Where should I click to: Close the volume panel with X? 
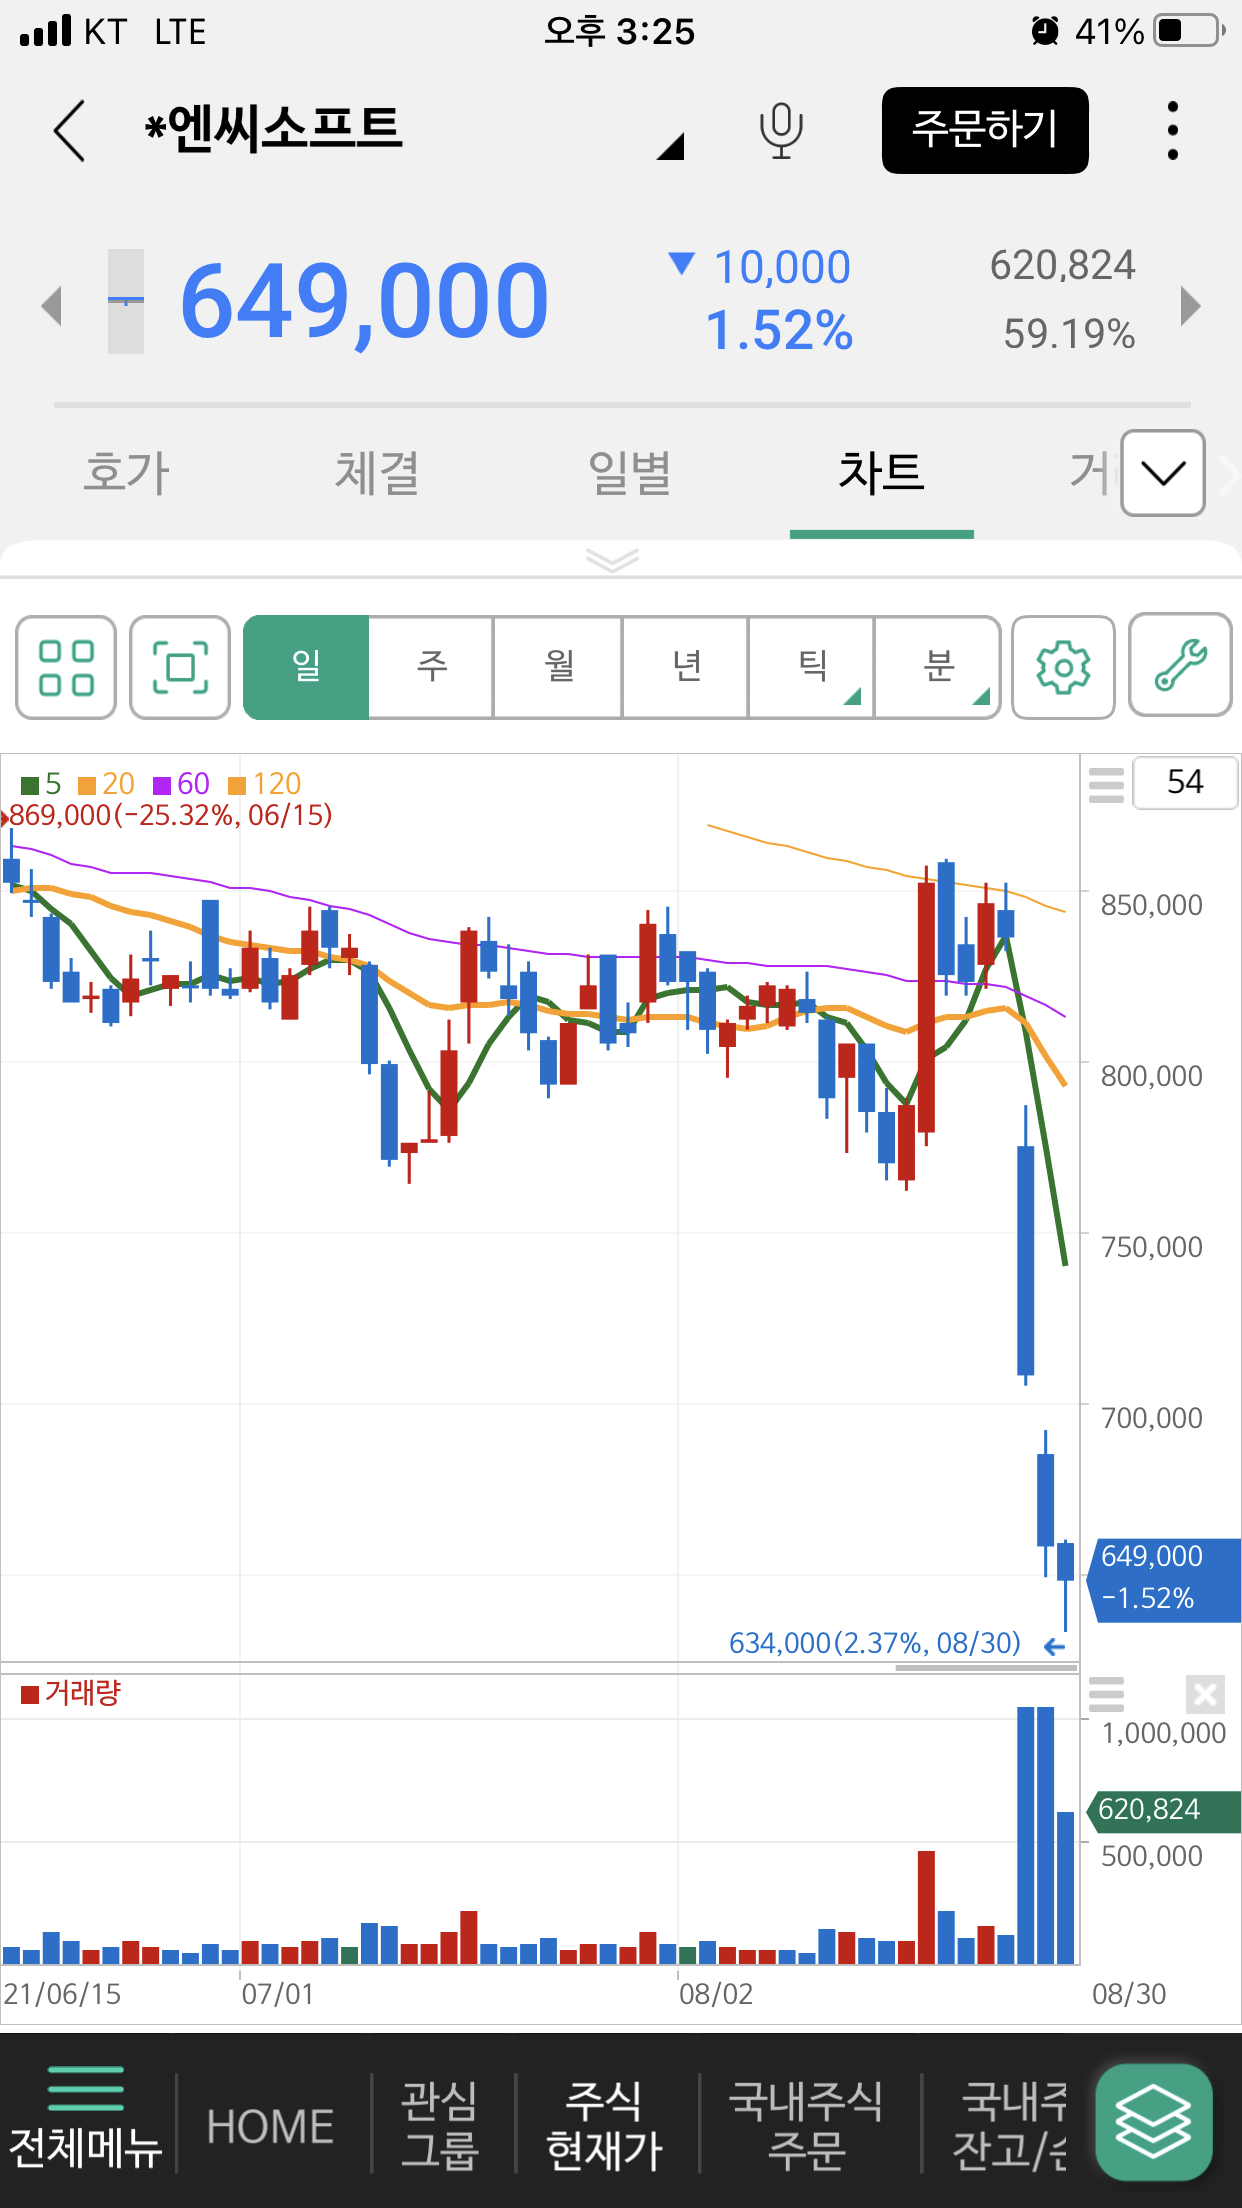(x=1205, y=1694)
